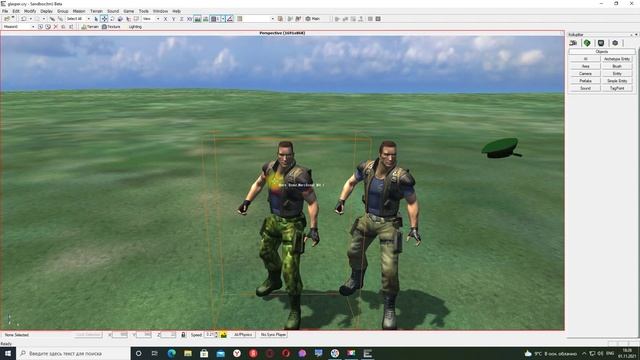Click the Lighting toolbar button
Screen dimensions: 640x360
tap(135, 27)
